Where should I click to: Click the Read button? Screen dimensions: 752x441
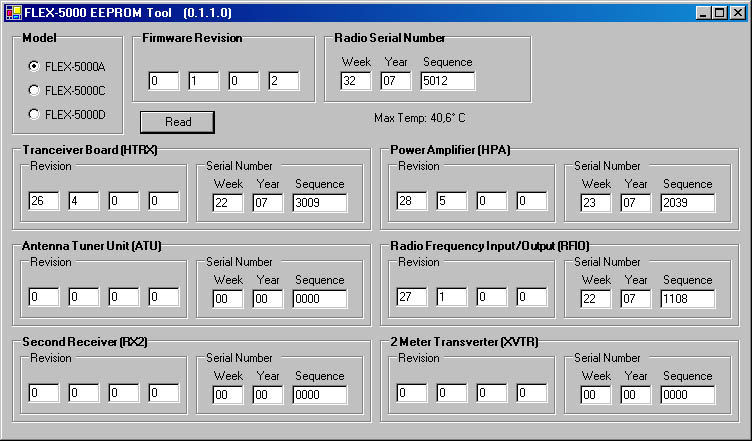point(177,122)
